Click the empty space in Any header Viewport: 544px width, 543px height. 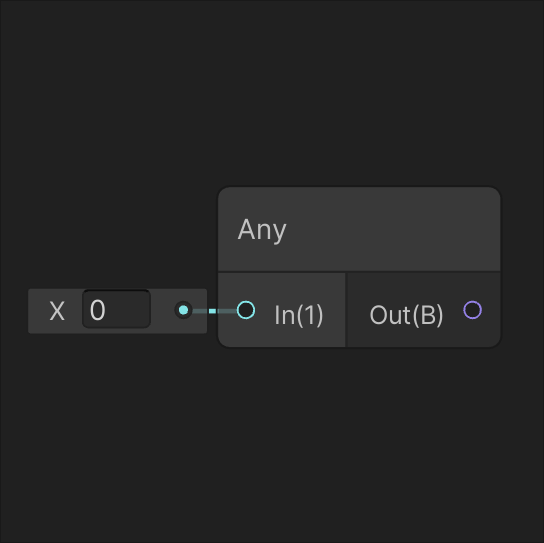pos(392,229)
